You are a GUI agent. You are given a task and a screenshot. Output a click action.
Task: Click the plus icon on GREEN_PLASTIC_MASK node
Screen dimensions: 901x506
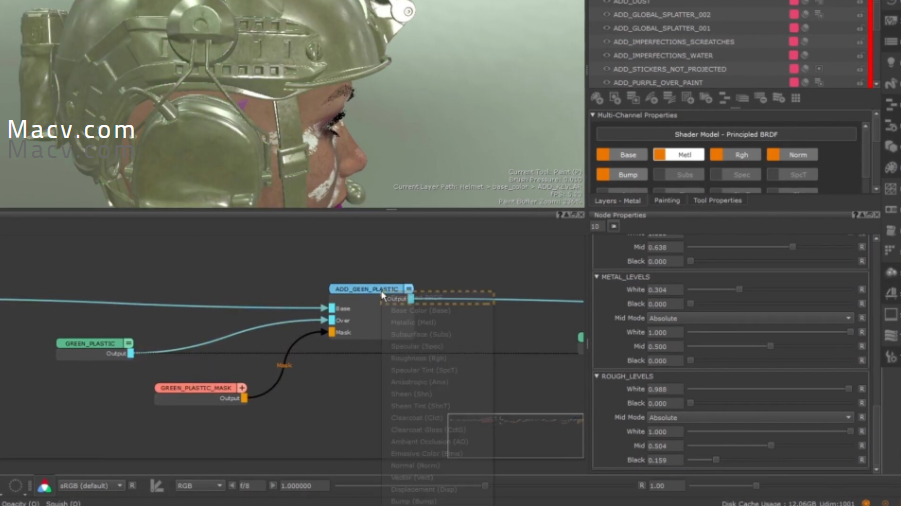coord(241,387)
